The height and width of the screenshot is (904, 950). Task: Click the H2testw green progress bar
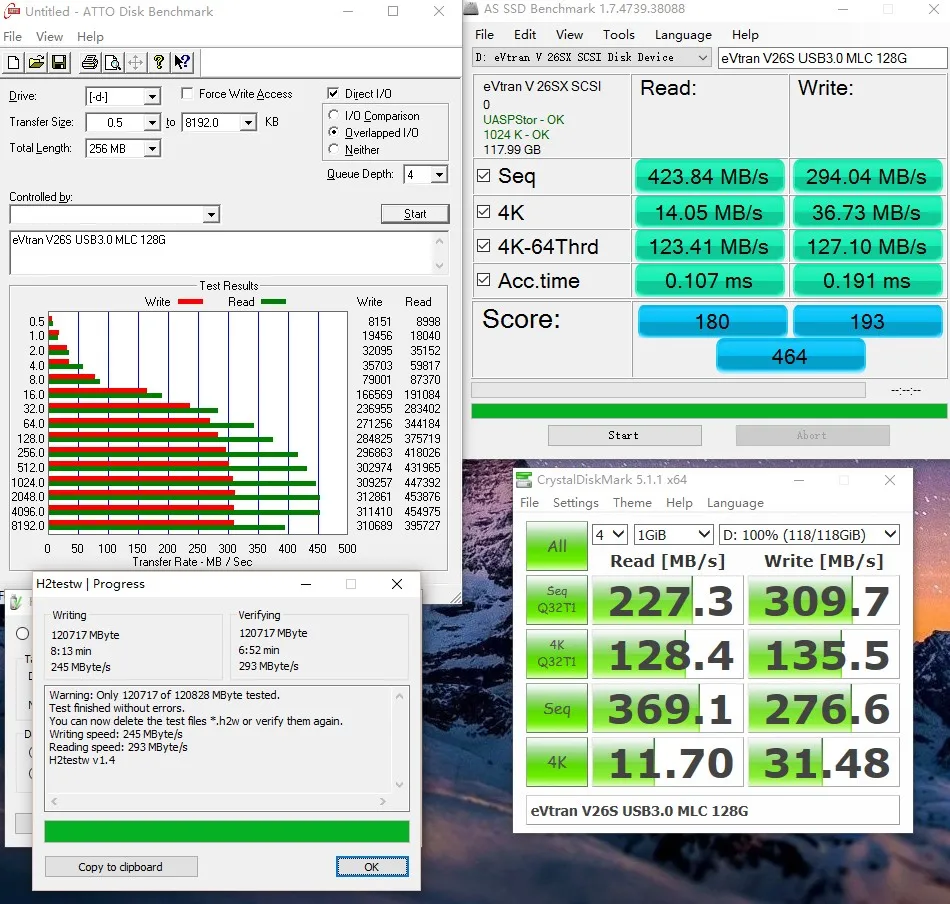coord(227,831)
